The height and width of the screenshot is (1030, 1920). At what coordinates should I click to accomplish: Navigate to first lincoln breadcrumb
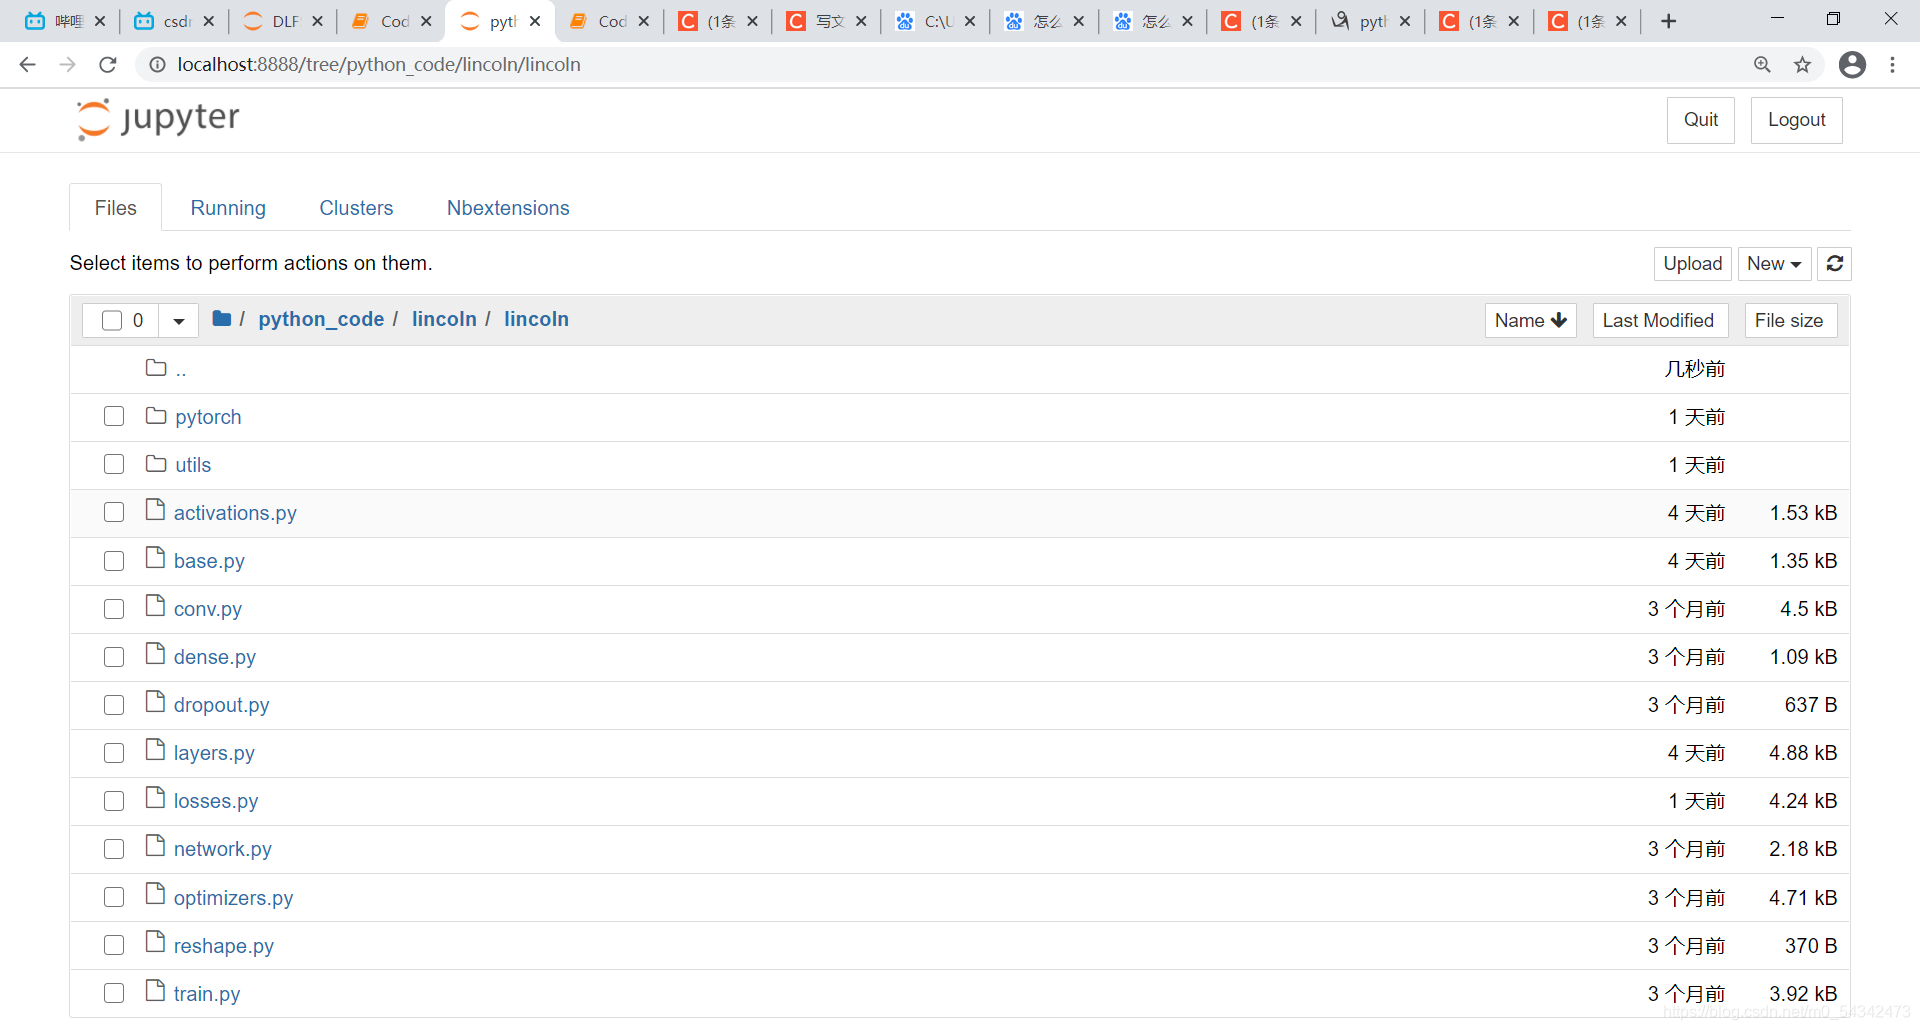pyautogui.click(x=444, y=319)
